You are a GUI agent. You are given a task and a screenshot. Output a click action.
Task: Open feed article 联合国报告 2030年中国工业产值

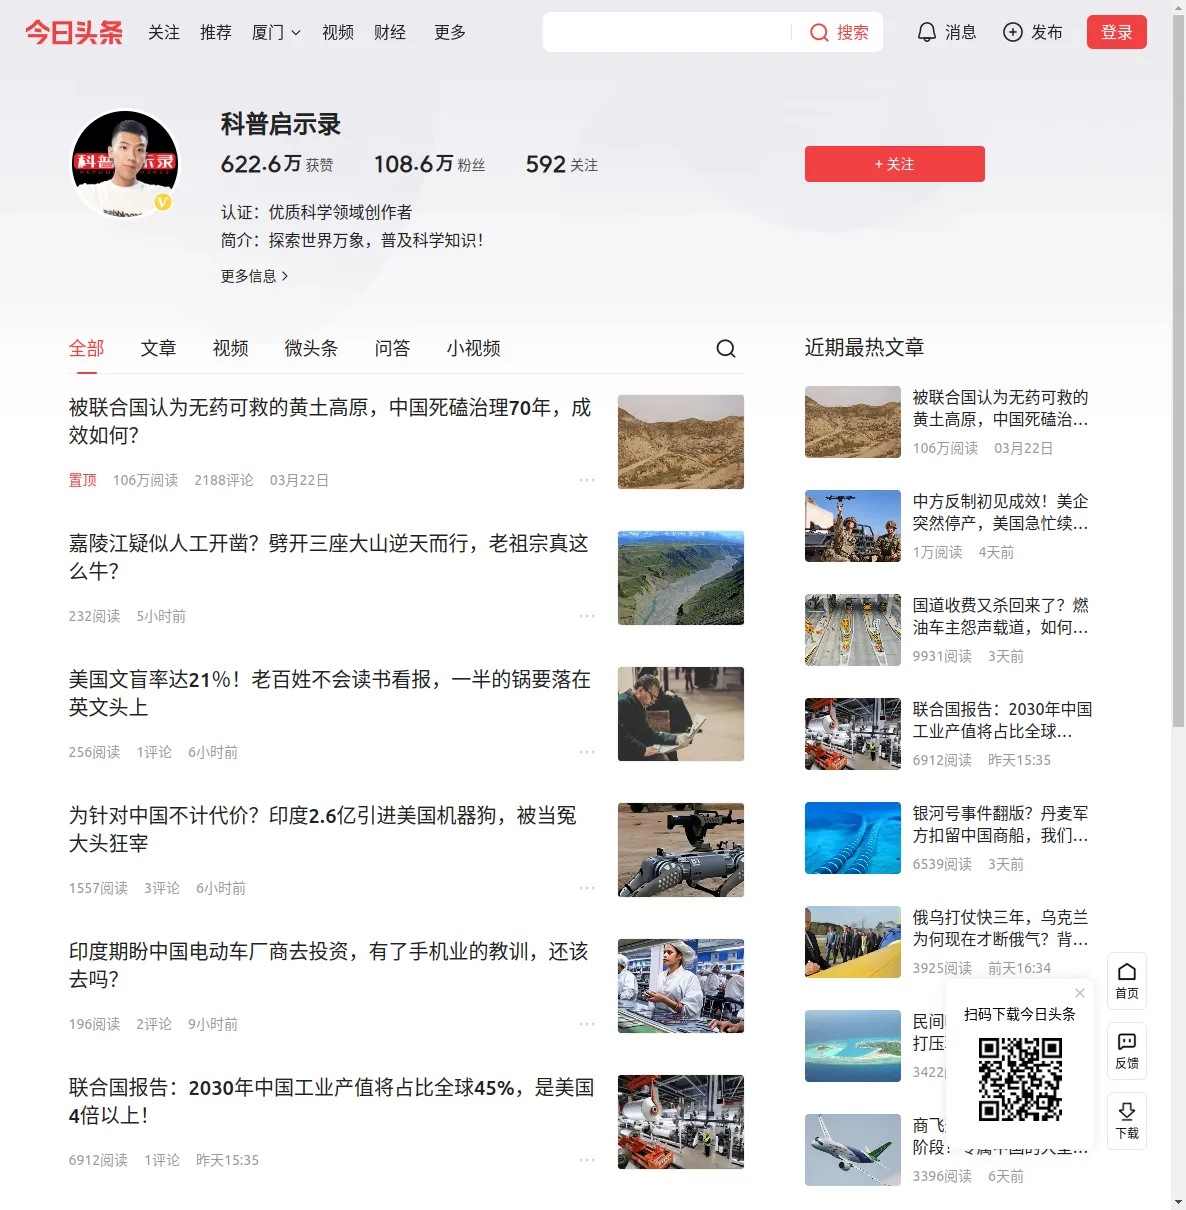332,1101
